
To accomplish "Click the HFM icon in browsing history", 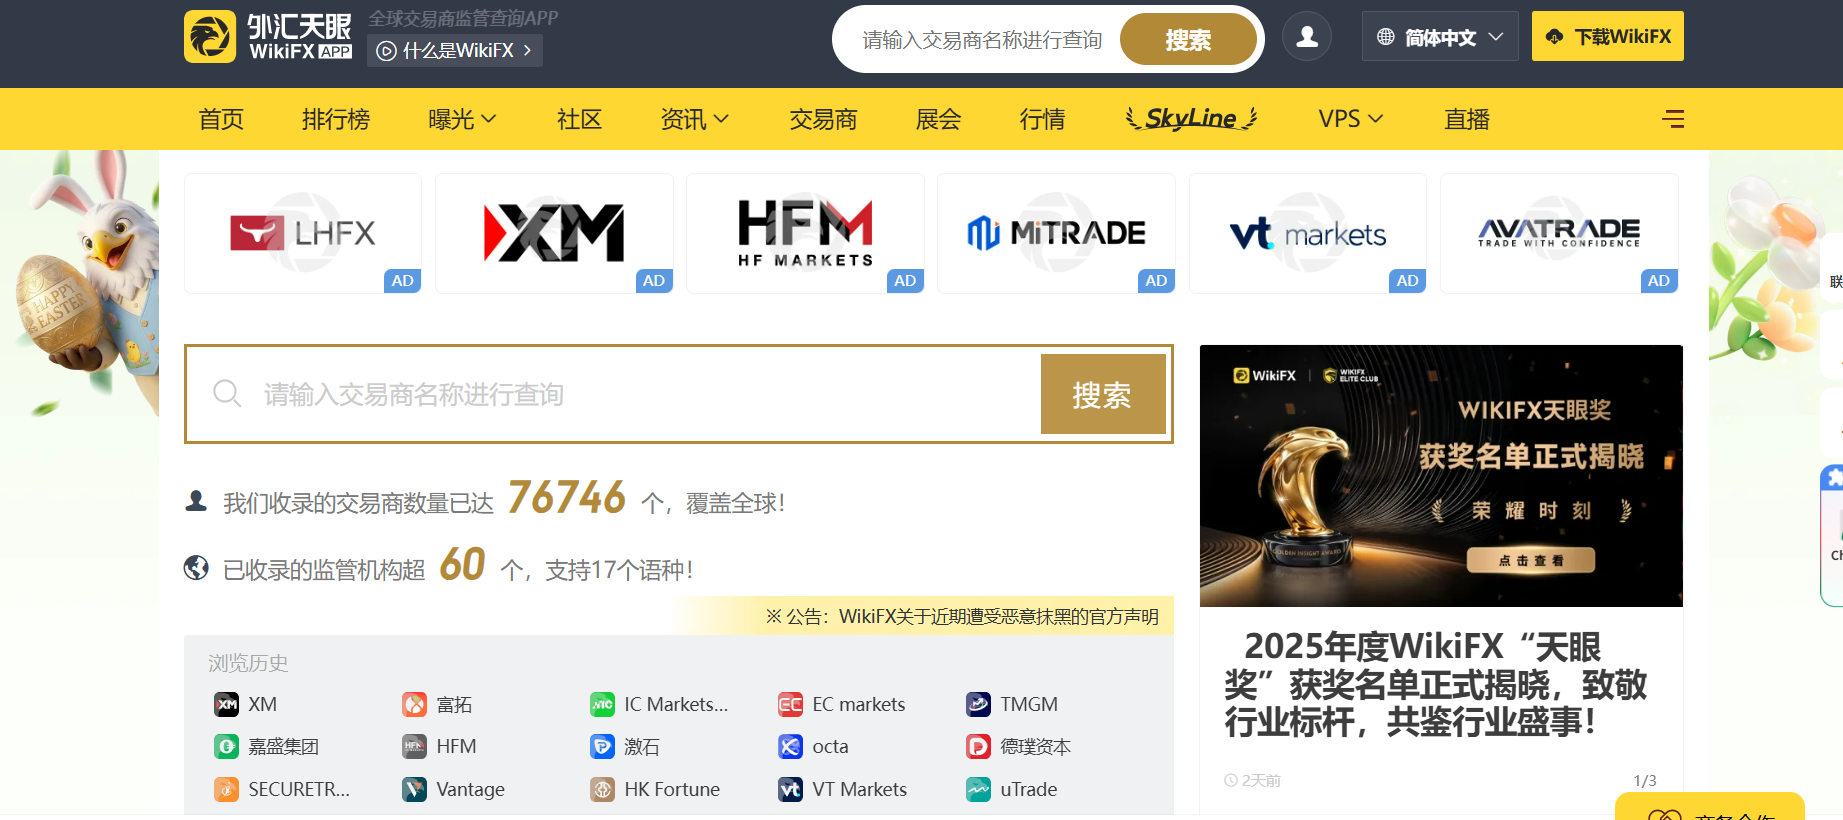I will [415, 746].
